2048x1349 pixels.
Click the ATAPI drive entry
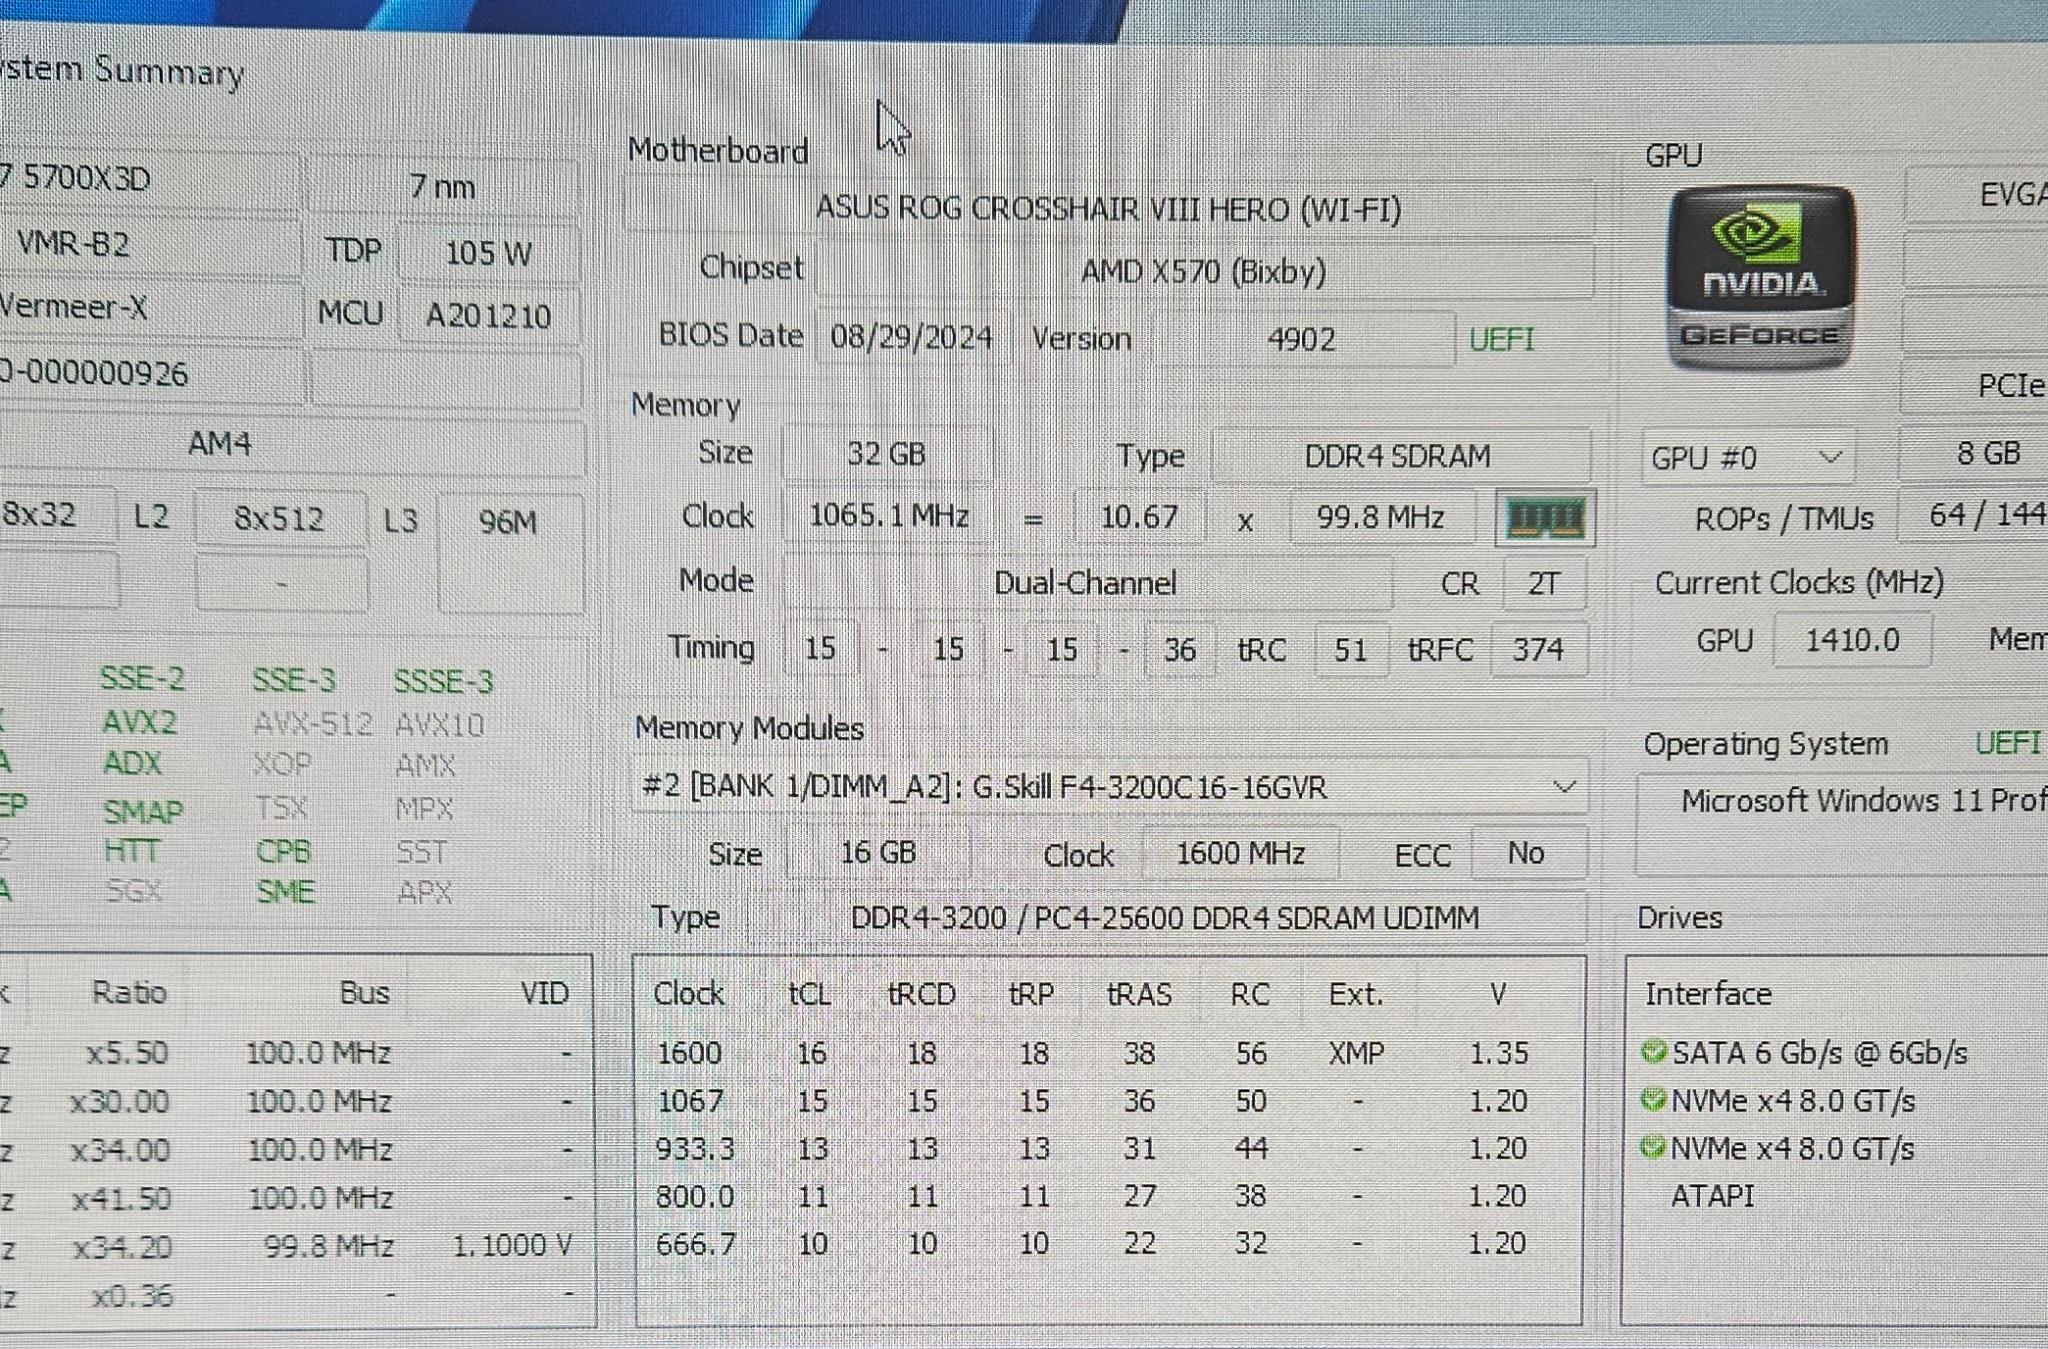pyautogui.click(x=1712, y=1195)
